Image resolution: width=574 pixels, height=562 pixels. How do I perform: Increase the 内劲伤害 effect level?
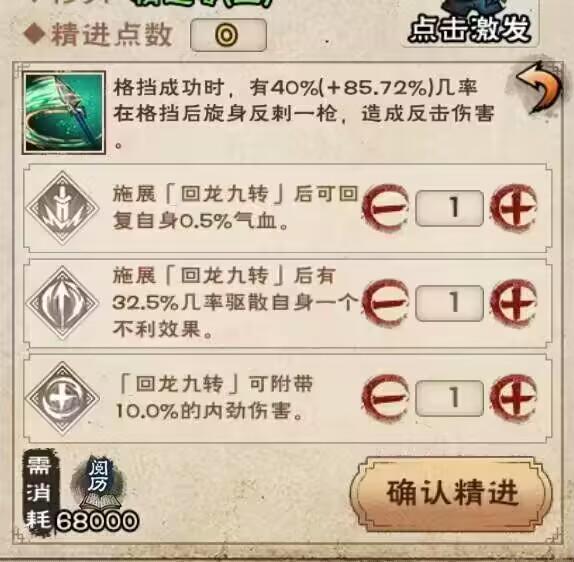coord(514,398)
